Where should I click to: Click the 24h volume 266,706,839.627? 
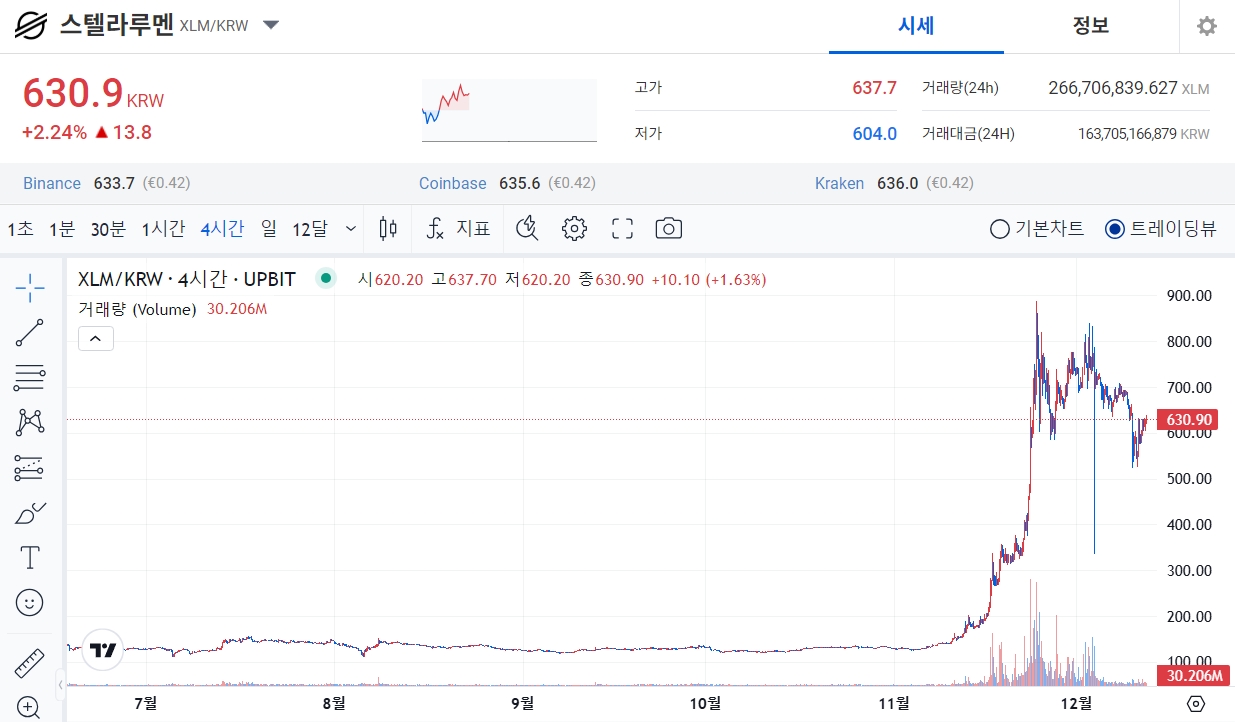(1113, 88)
